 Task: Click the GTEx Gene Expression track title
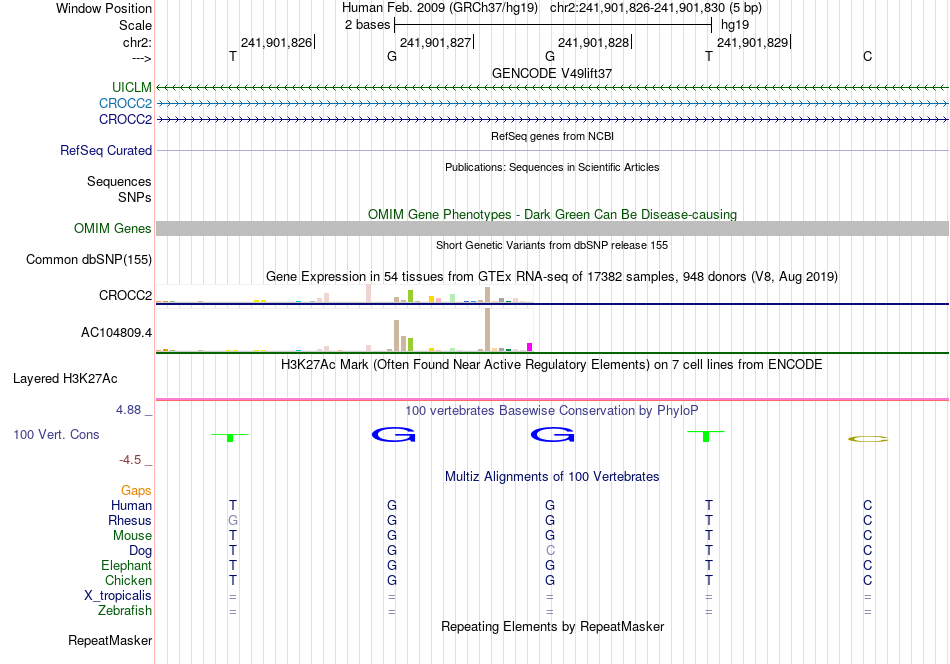[552, 277]
